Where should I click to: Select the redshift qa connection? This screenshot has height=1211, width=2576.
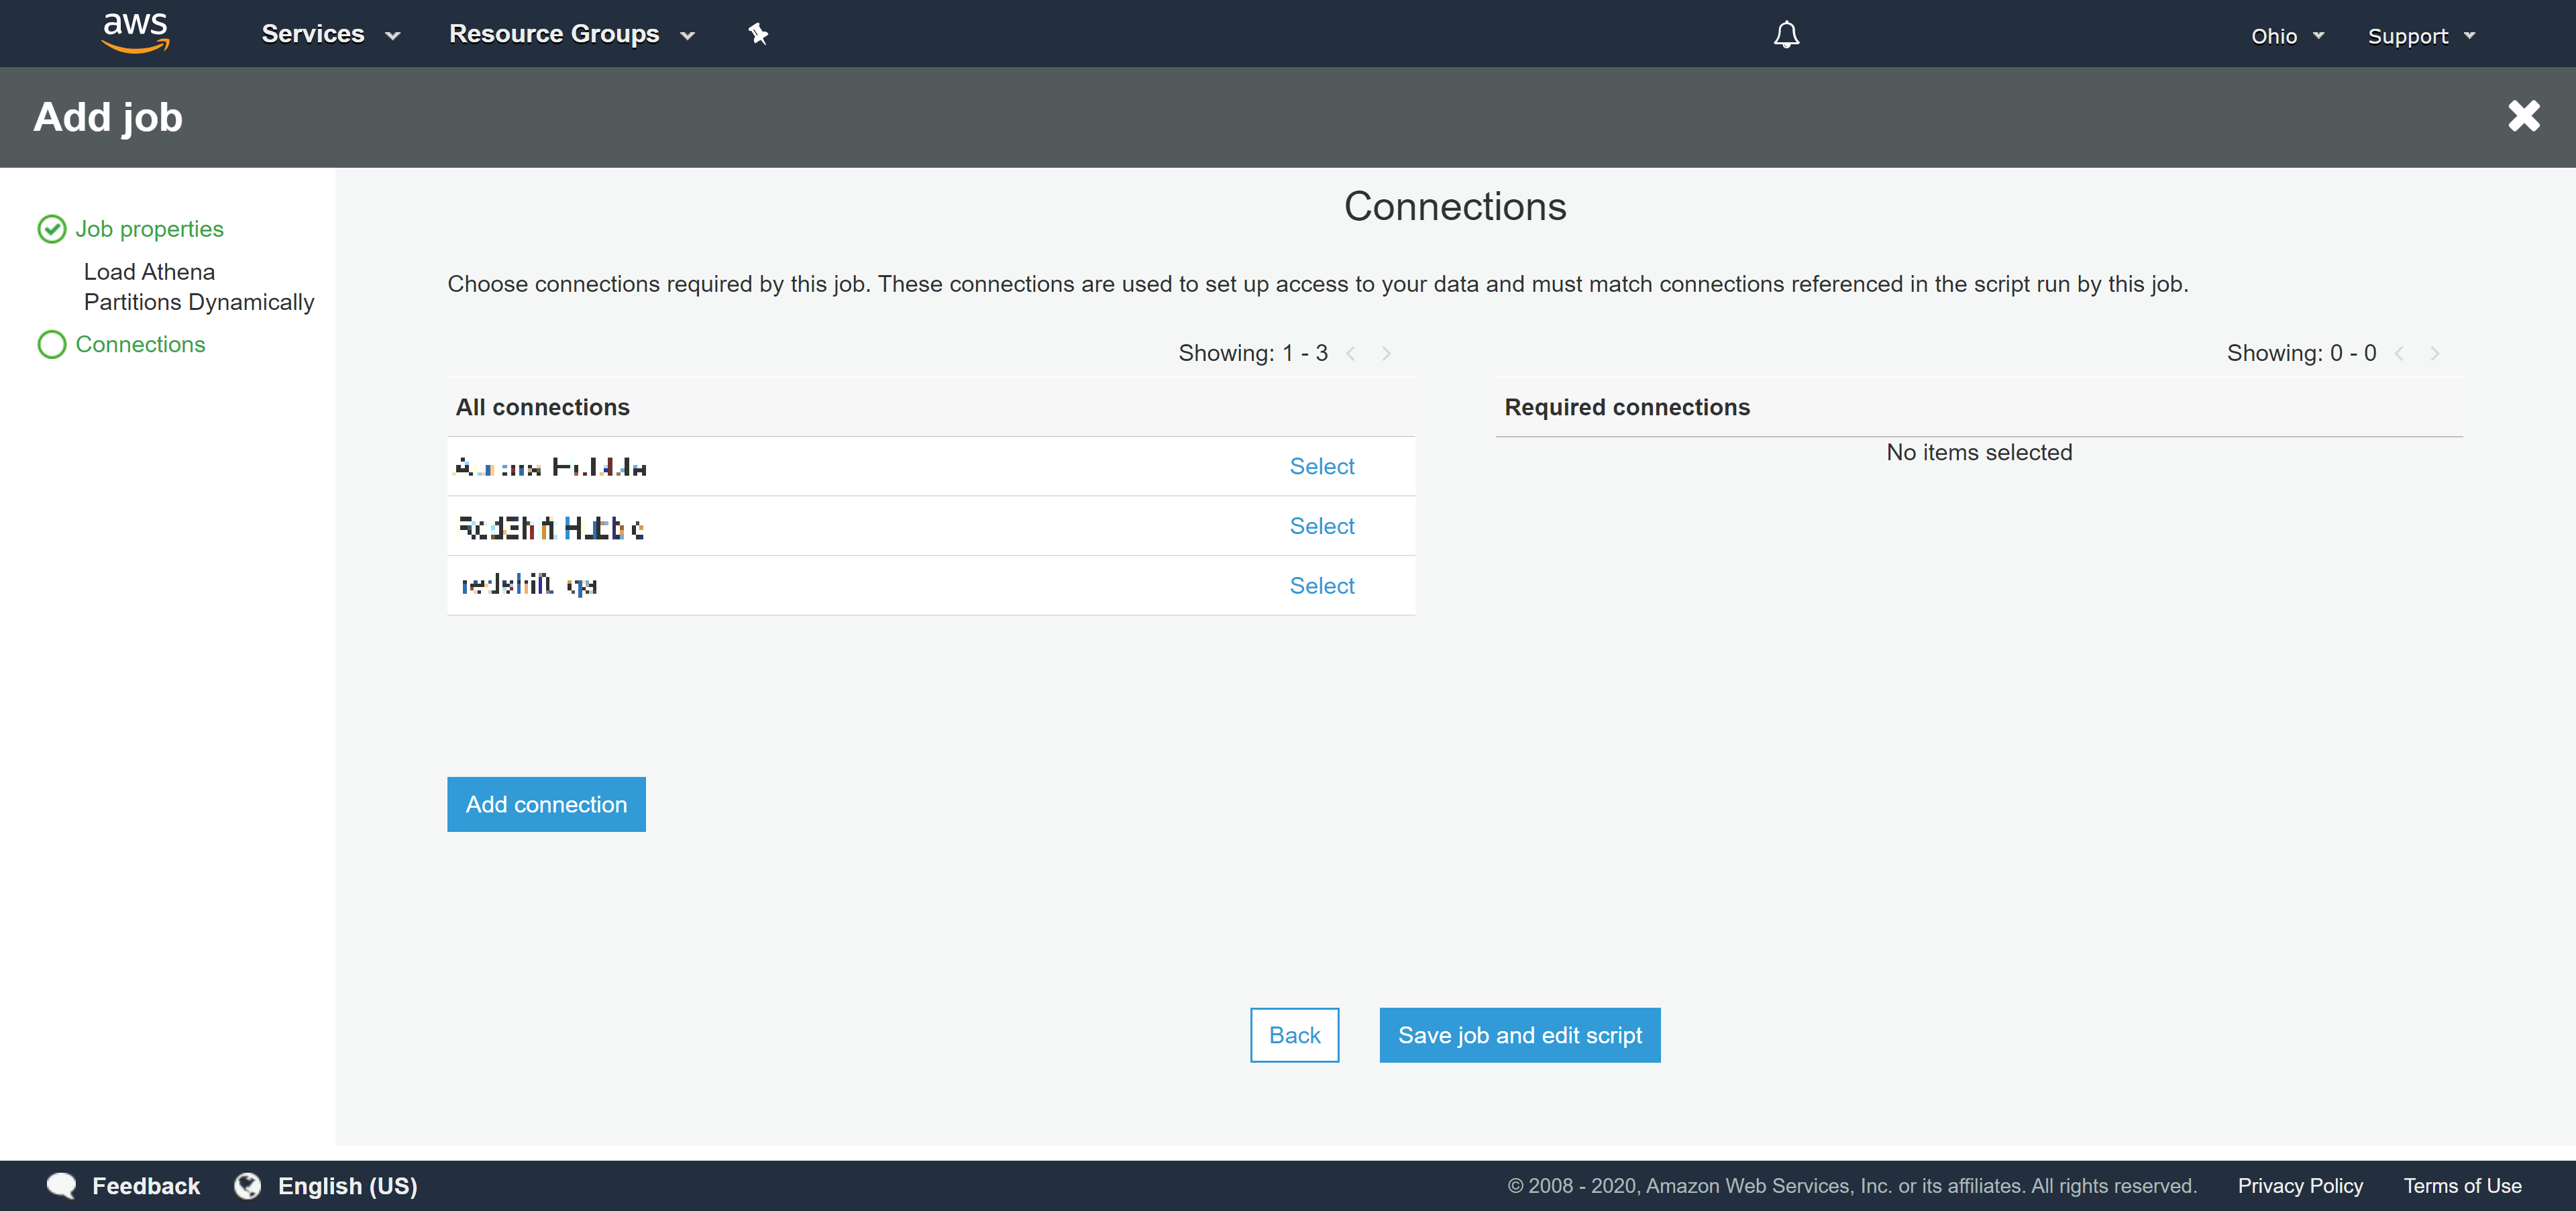1321,585
